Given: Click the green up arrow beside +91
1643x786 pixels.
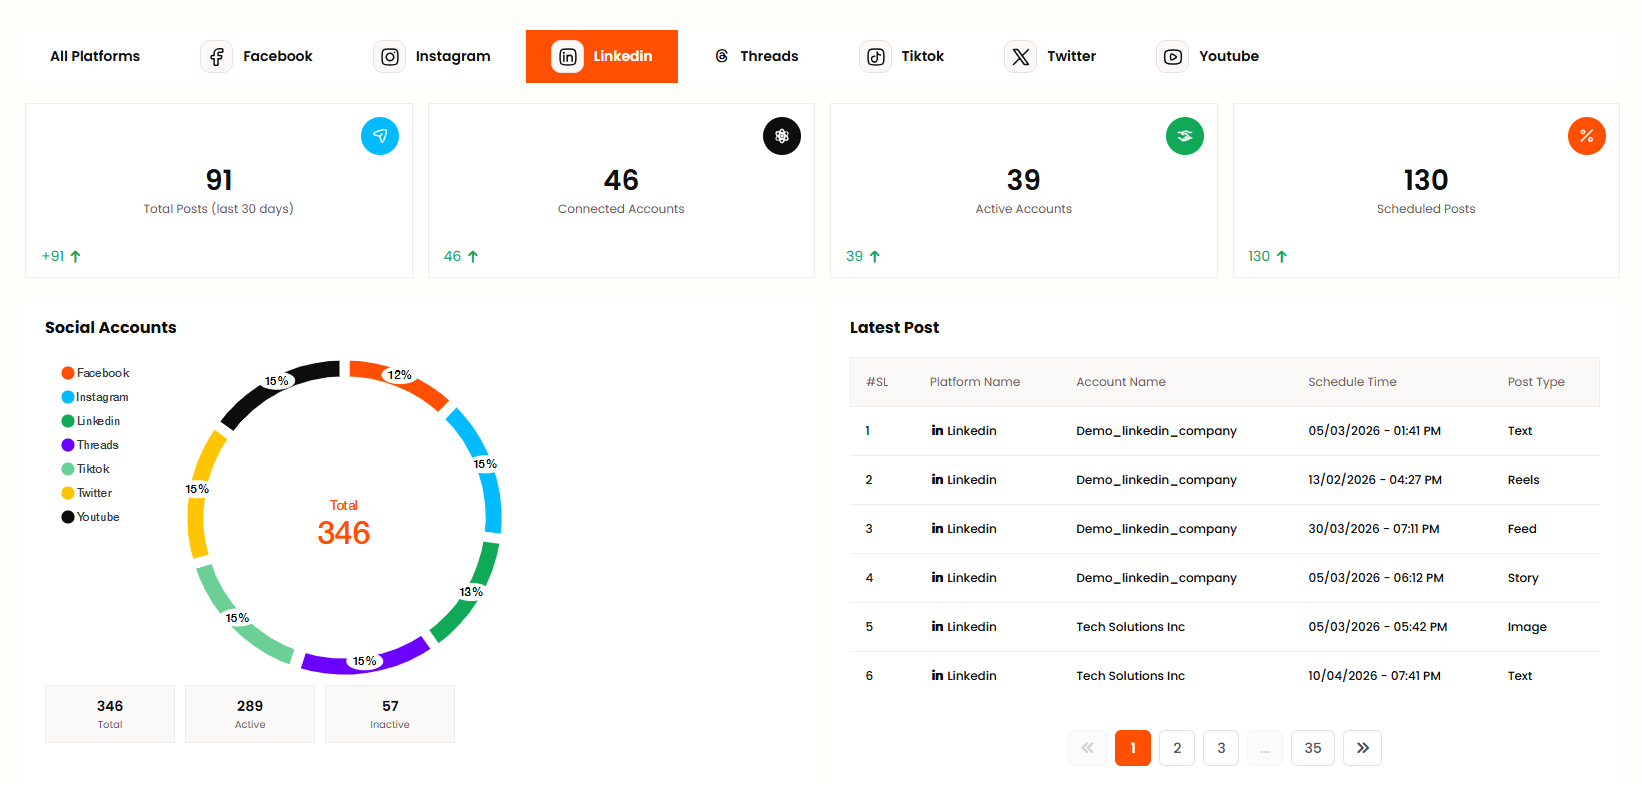Looking at the screenshot, I should [75, 256].
